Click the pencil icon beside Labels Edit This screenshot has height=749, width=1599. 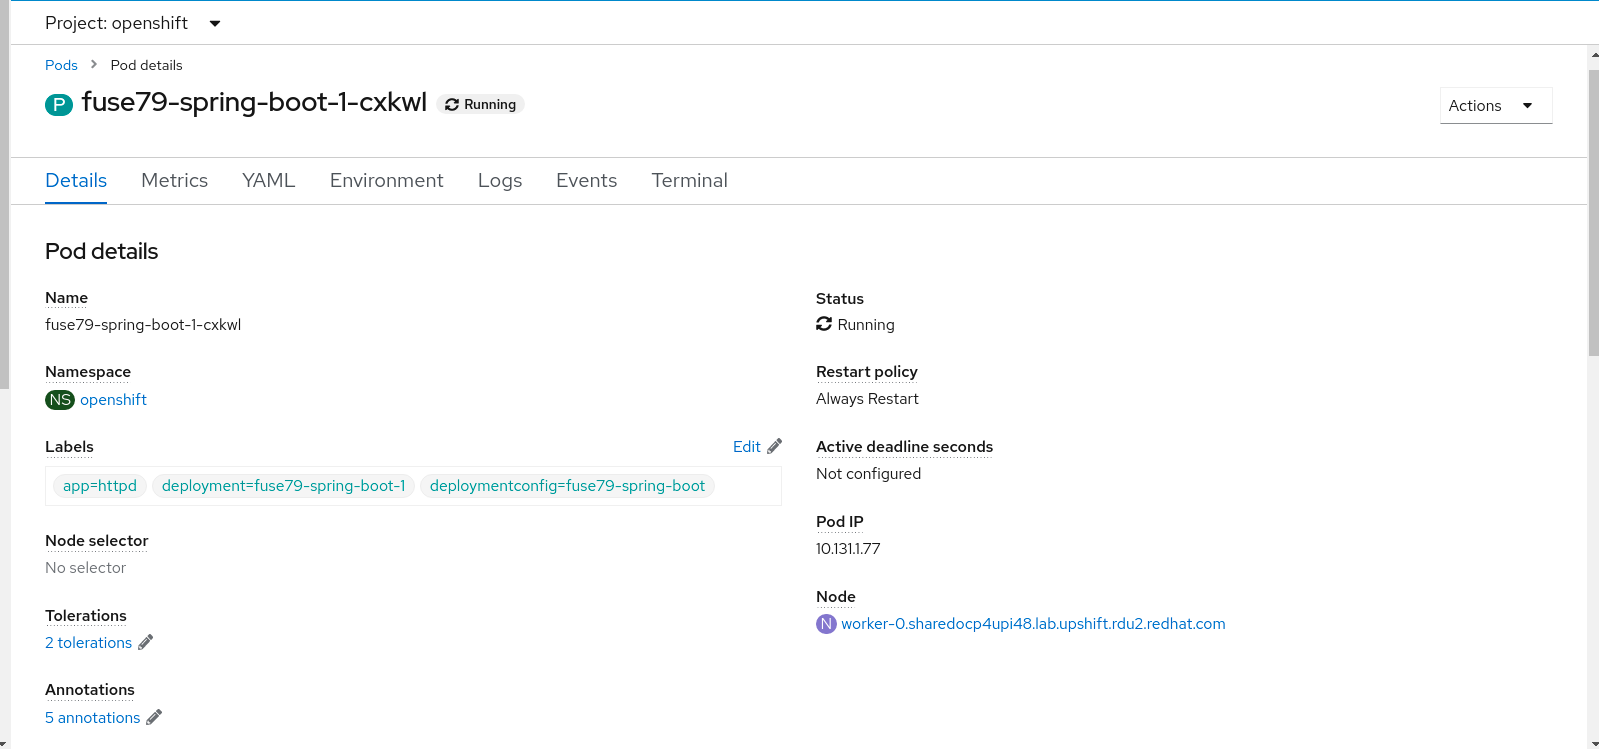[x=774, y=446]
